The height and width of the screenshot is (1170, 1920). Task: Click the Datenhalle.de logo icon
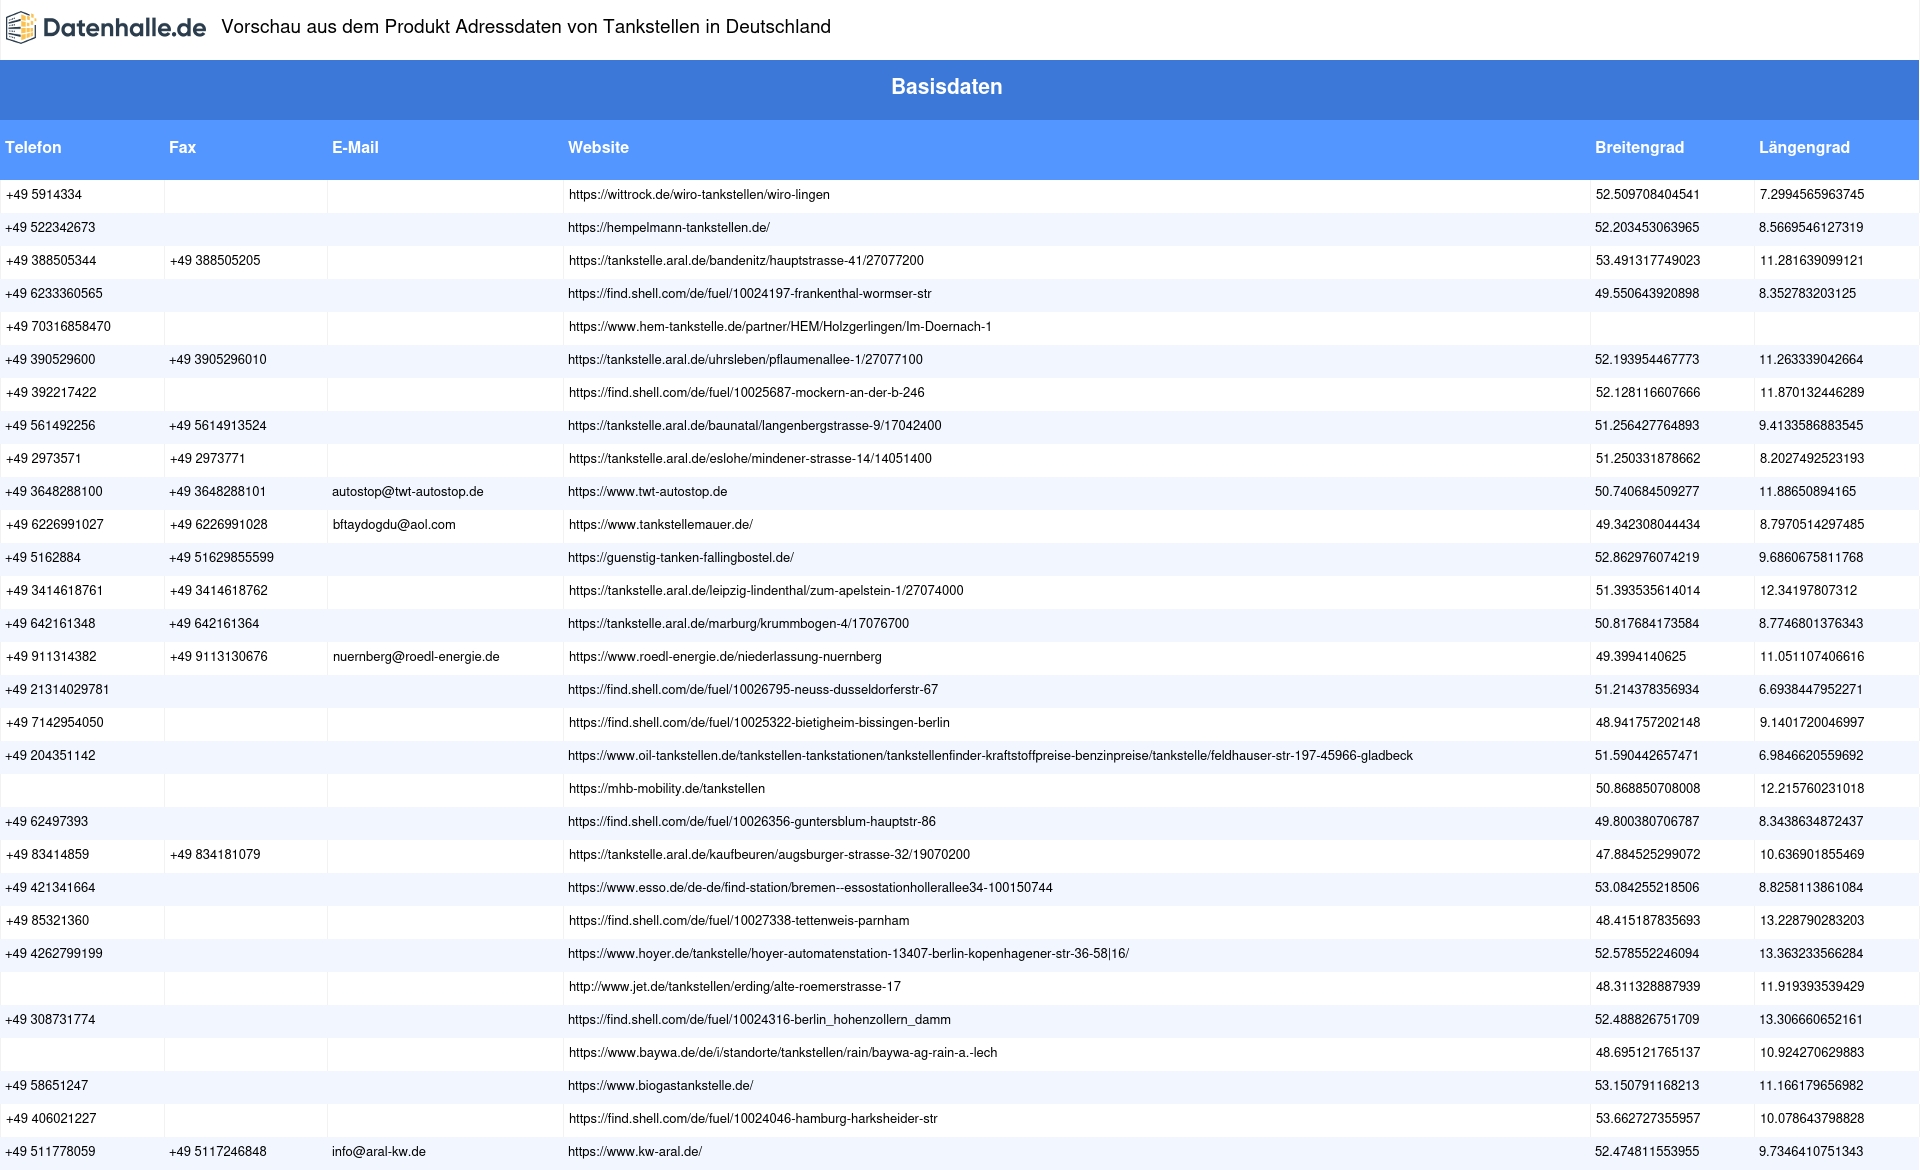(21, 28)
